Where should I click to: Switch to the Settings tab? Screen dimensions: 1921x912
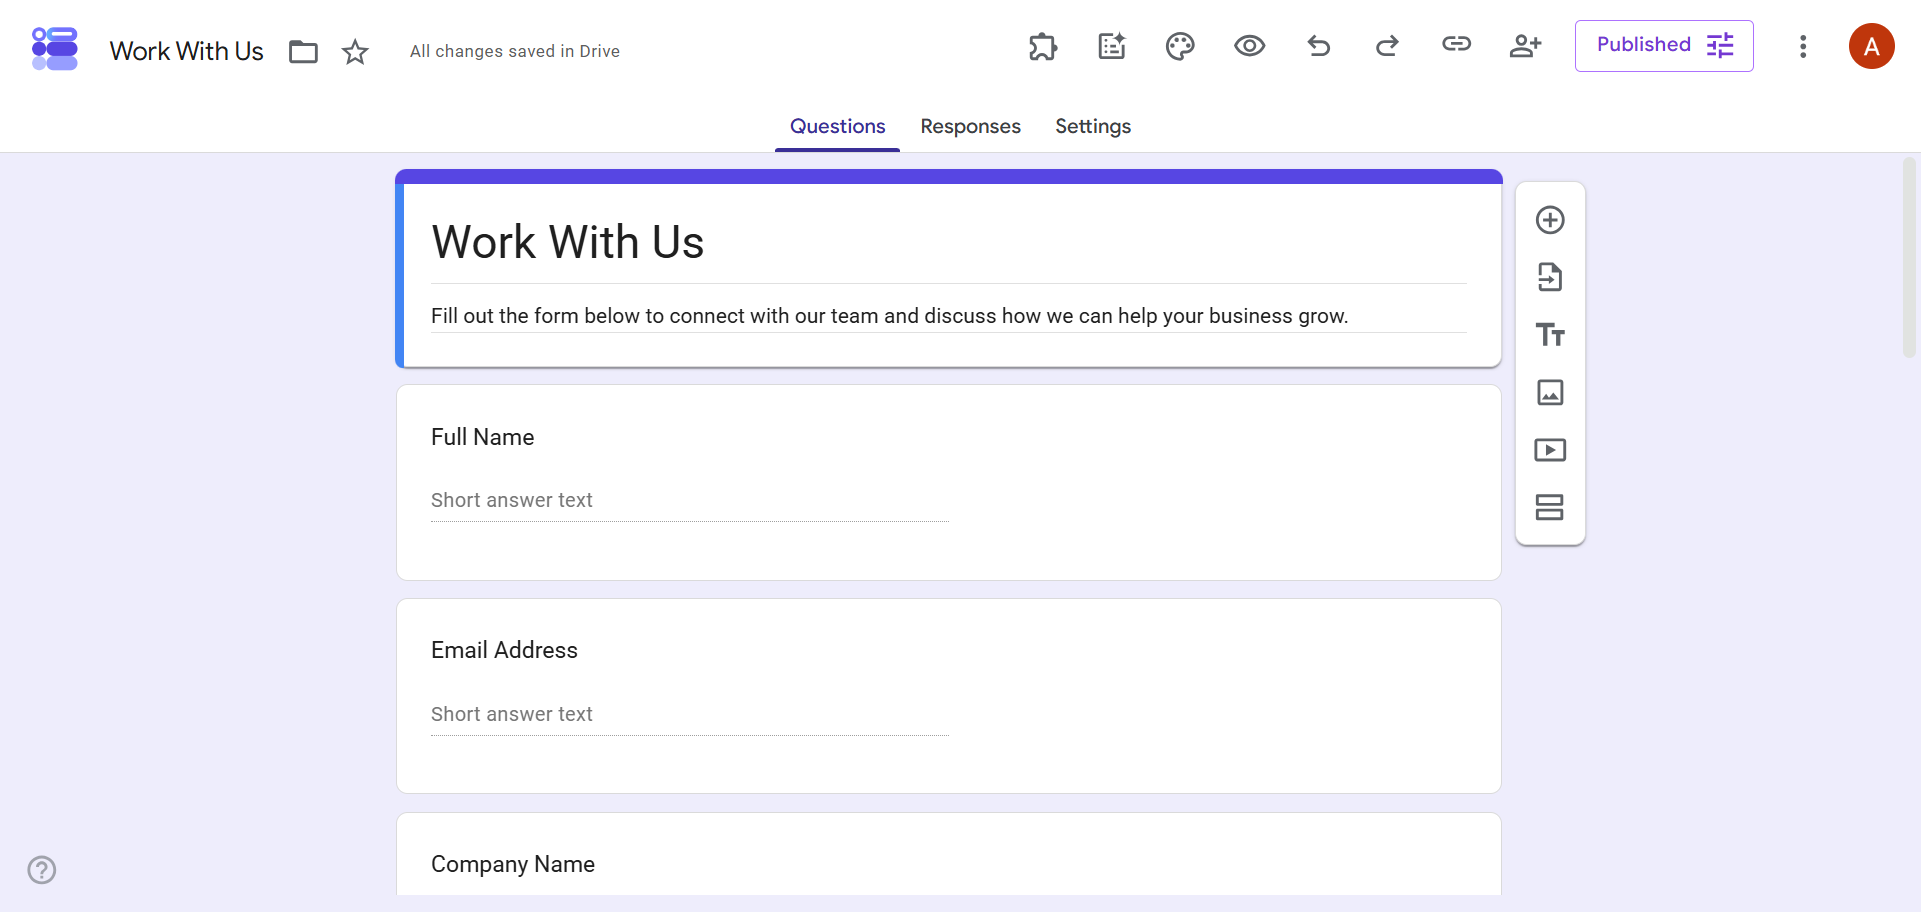[1093, 126]
